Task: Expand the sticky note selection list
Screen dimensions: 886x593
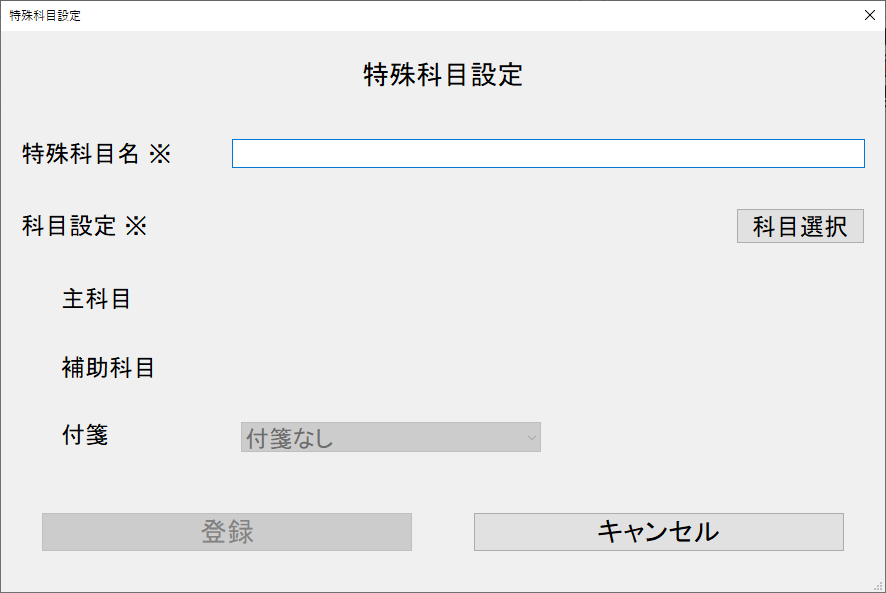Action: click(x=527, y=437)
